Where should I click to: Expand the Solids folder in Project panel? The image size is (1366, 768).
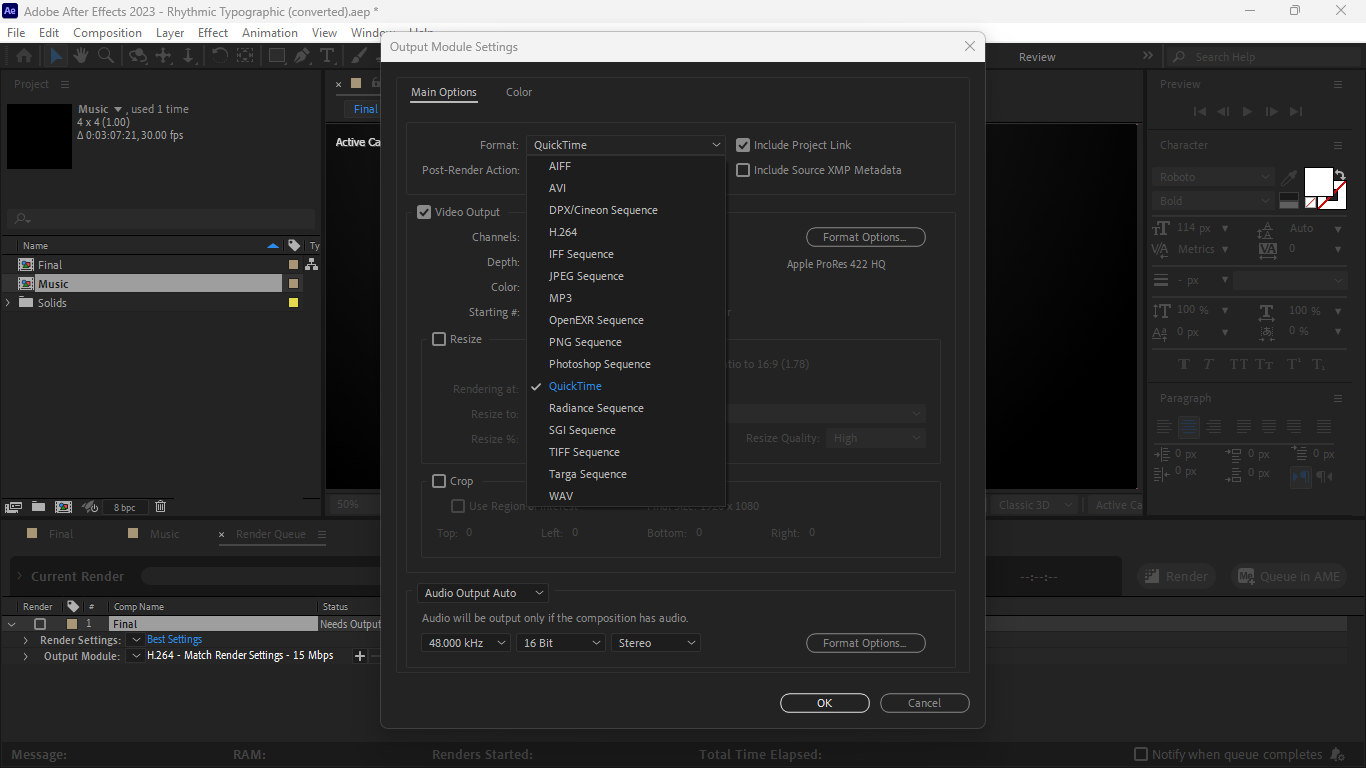click(8, 303)
